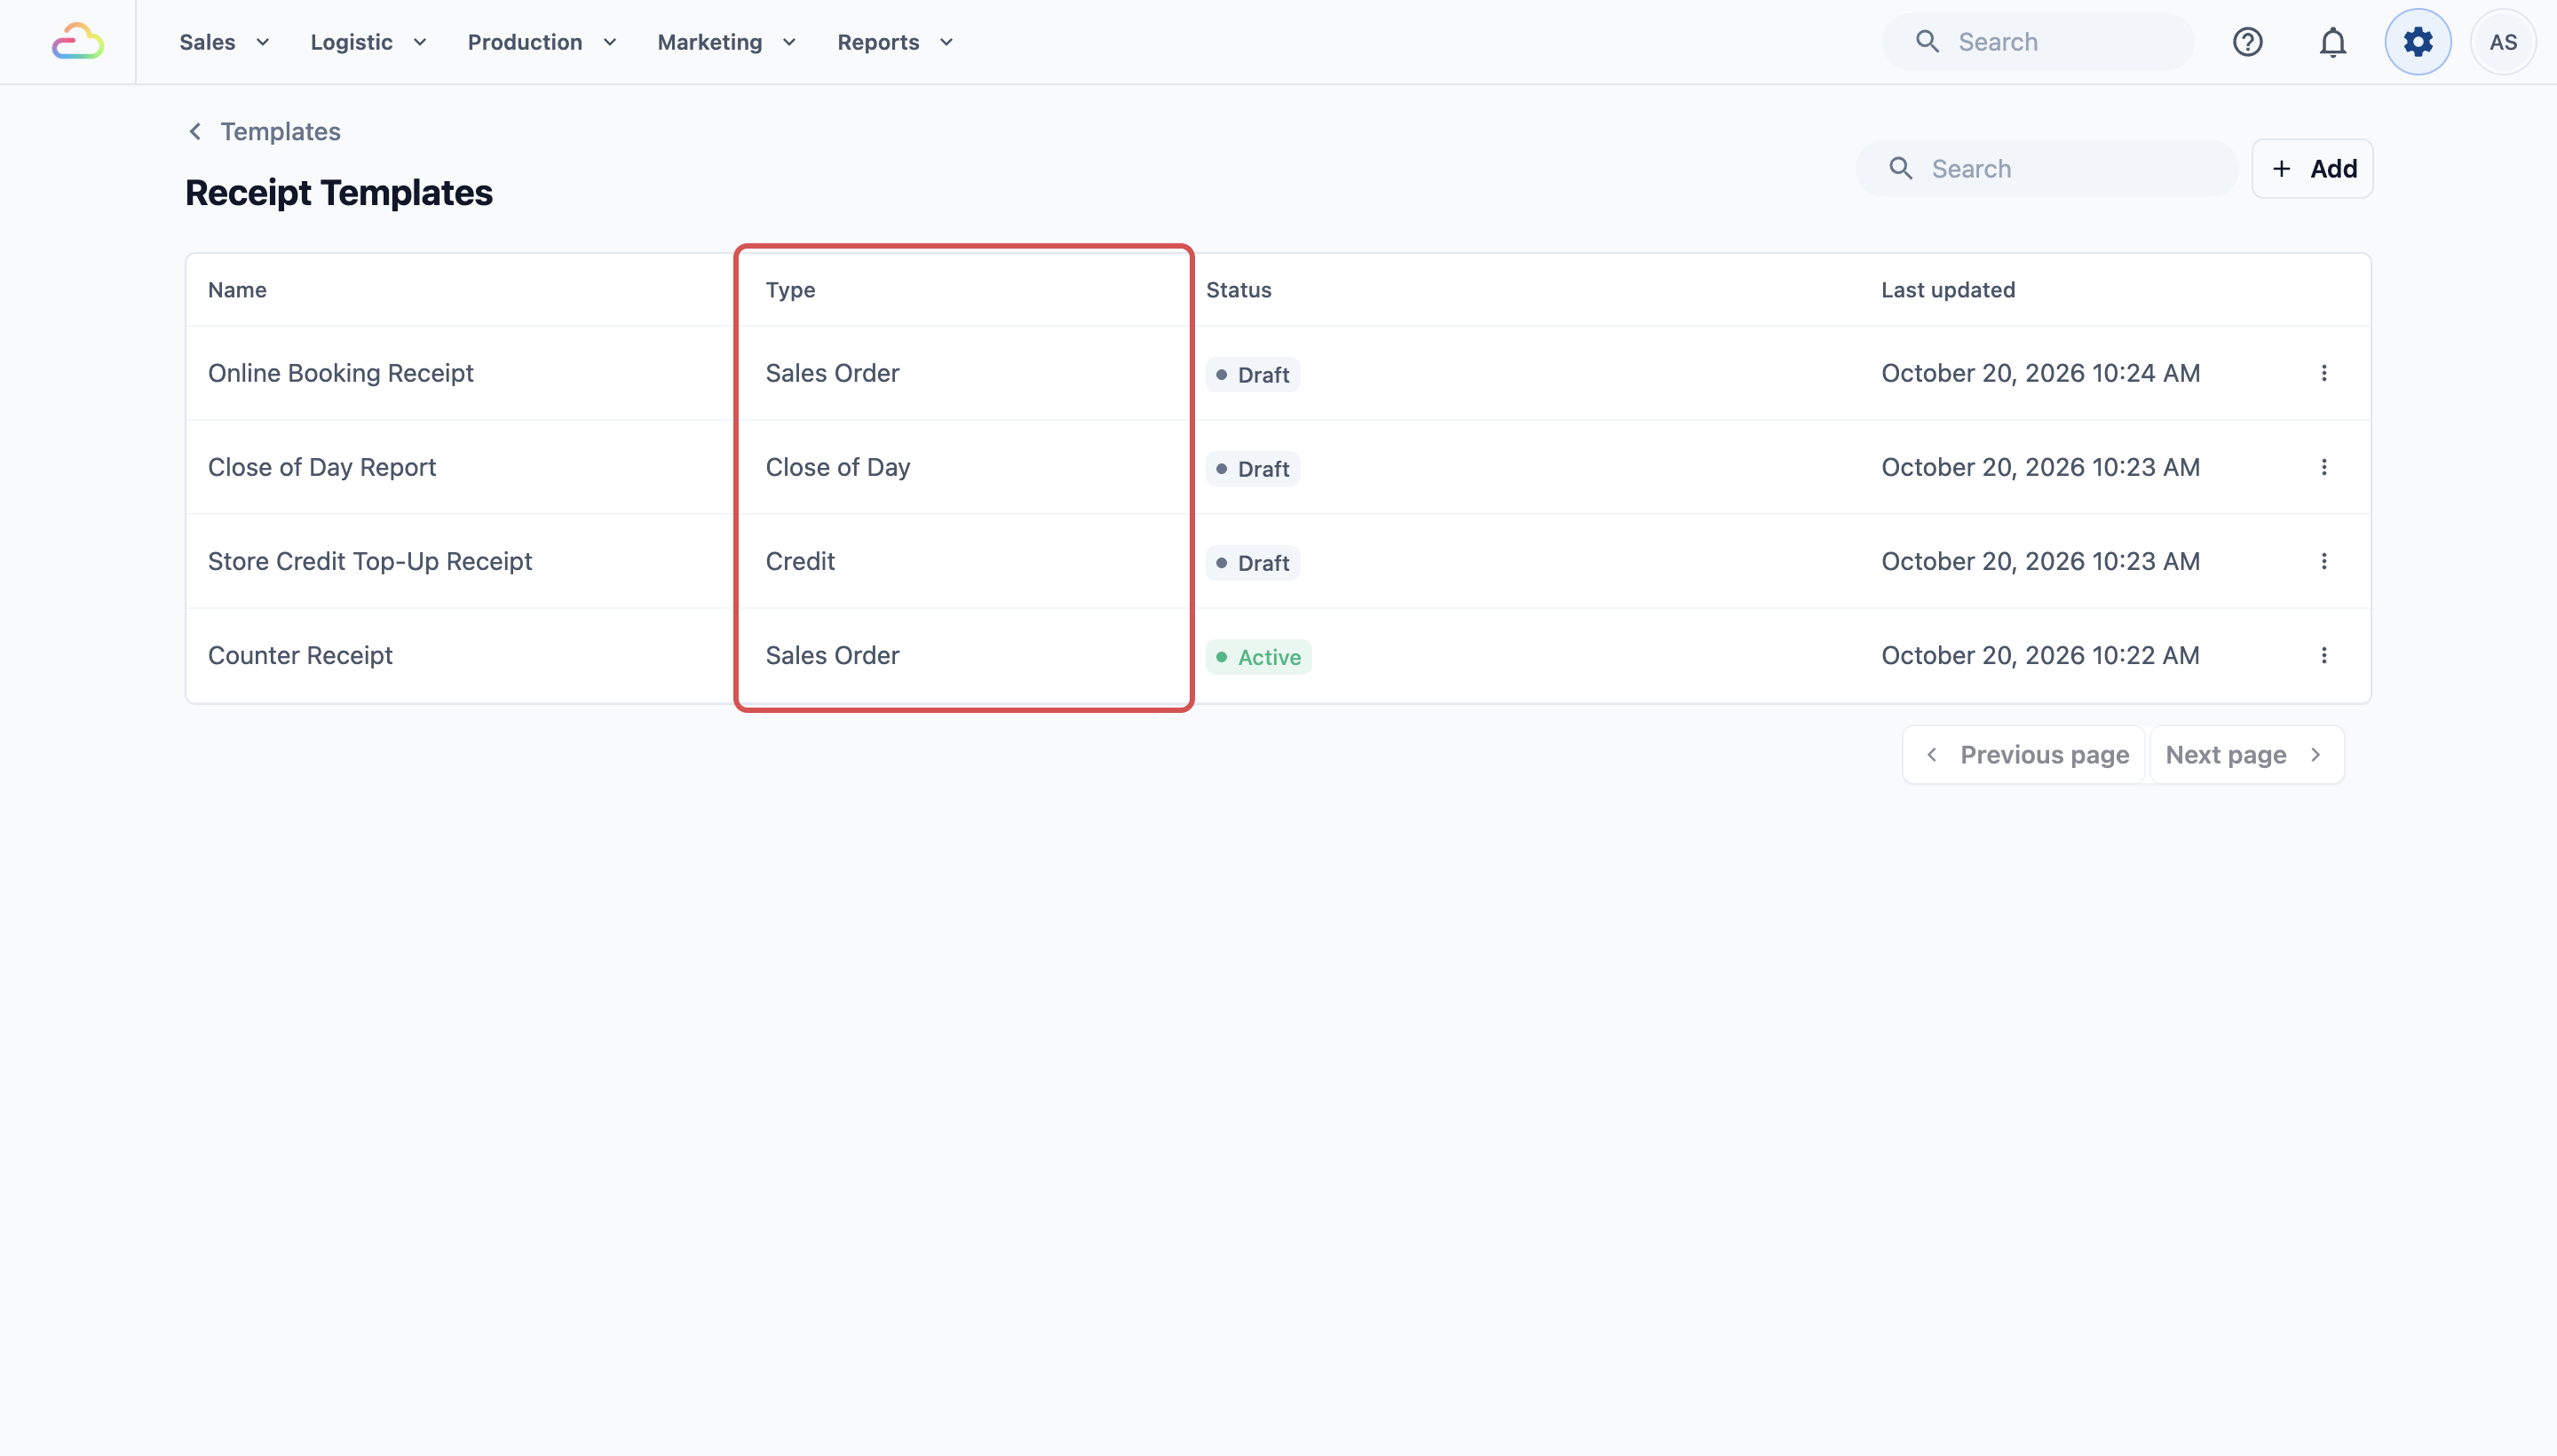This screenshot has height=1456, width=2557.
Task: Open row options for Counter Receipt
Action: pyautogui.click(x=2323, y=655)
